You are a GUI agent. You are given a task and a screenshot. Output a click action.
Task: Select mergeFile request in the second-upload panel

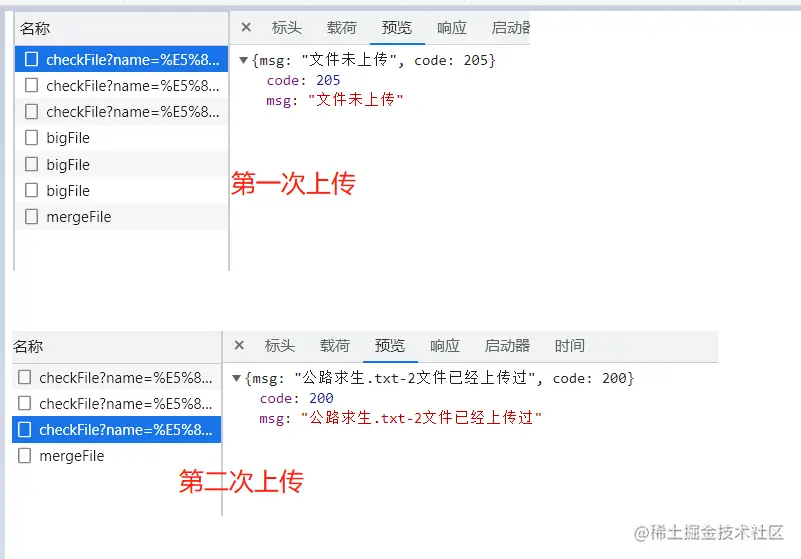tap(116, 455)
